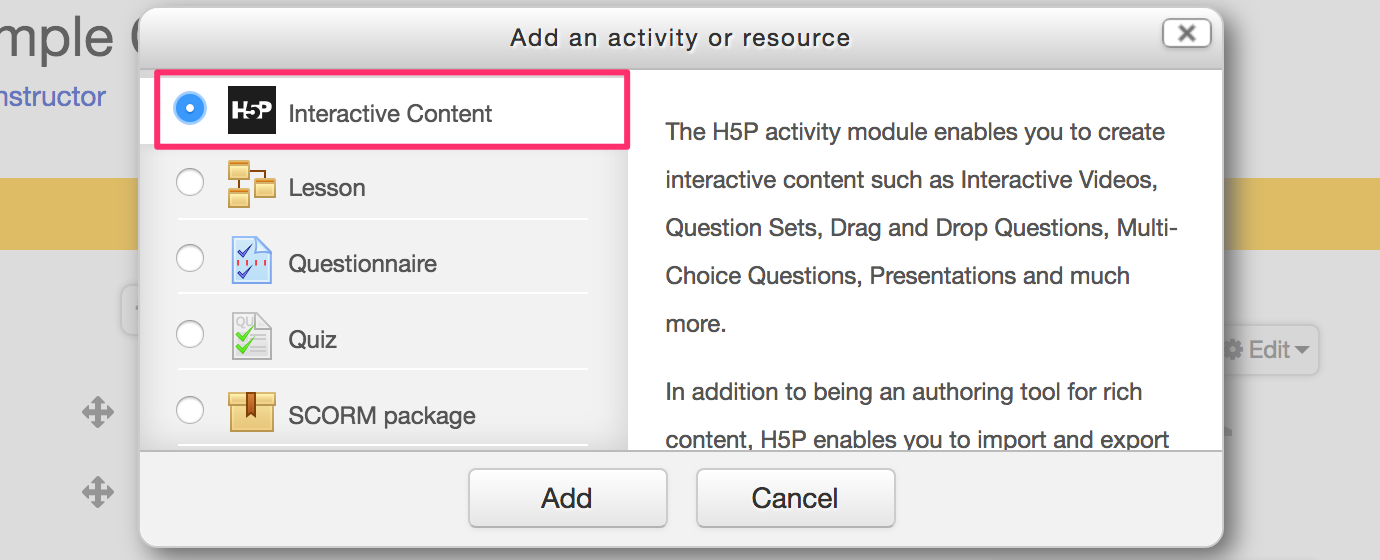Click the gear icon beside Edit

[1234, 350]
